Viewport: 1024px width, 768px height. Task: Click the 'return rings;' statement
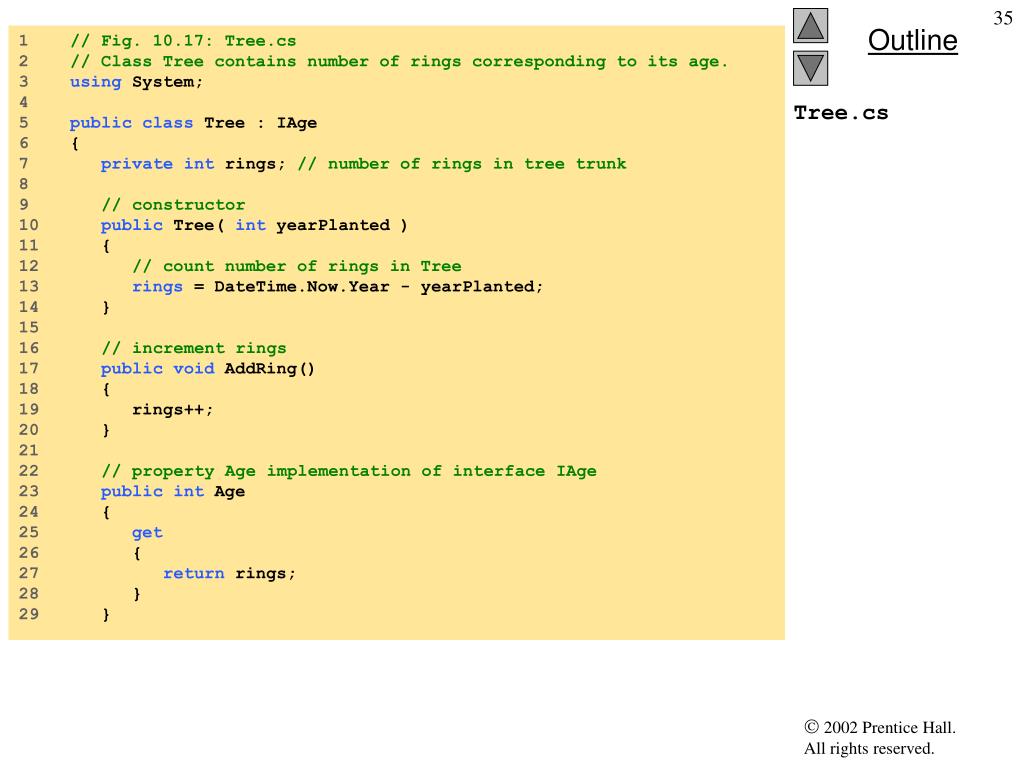[x=229, y=573]
